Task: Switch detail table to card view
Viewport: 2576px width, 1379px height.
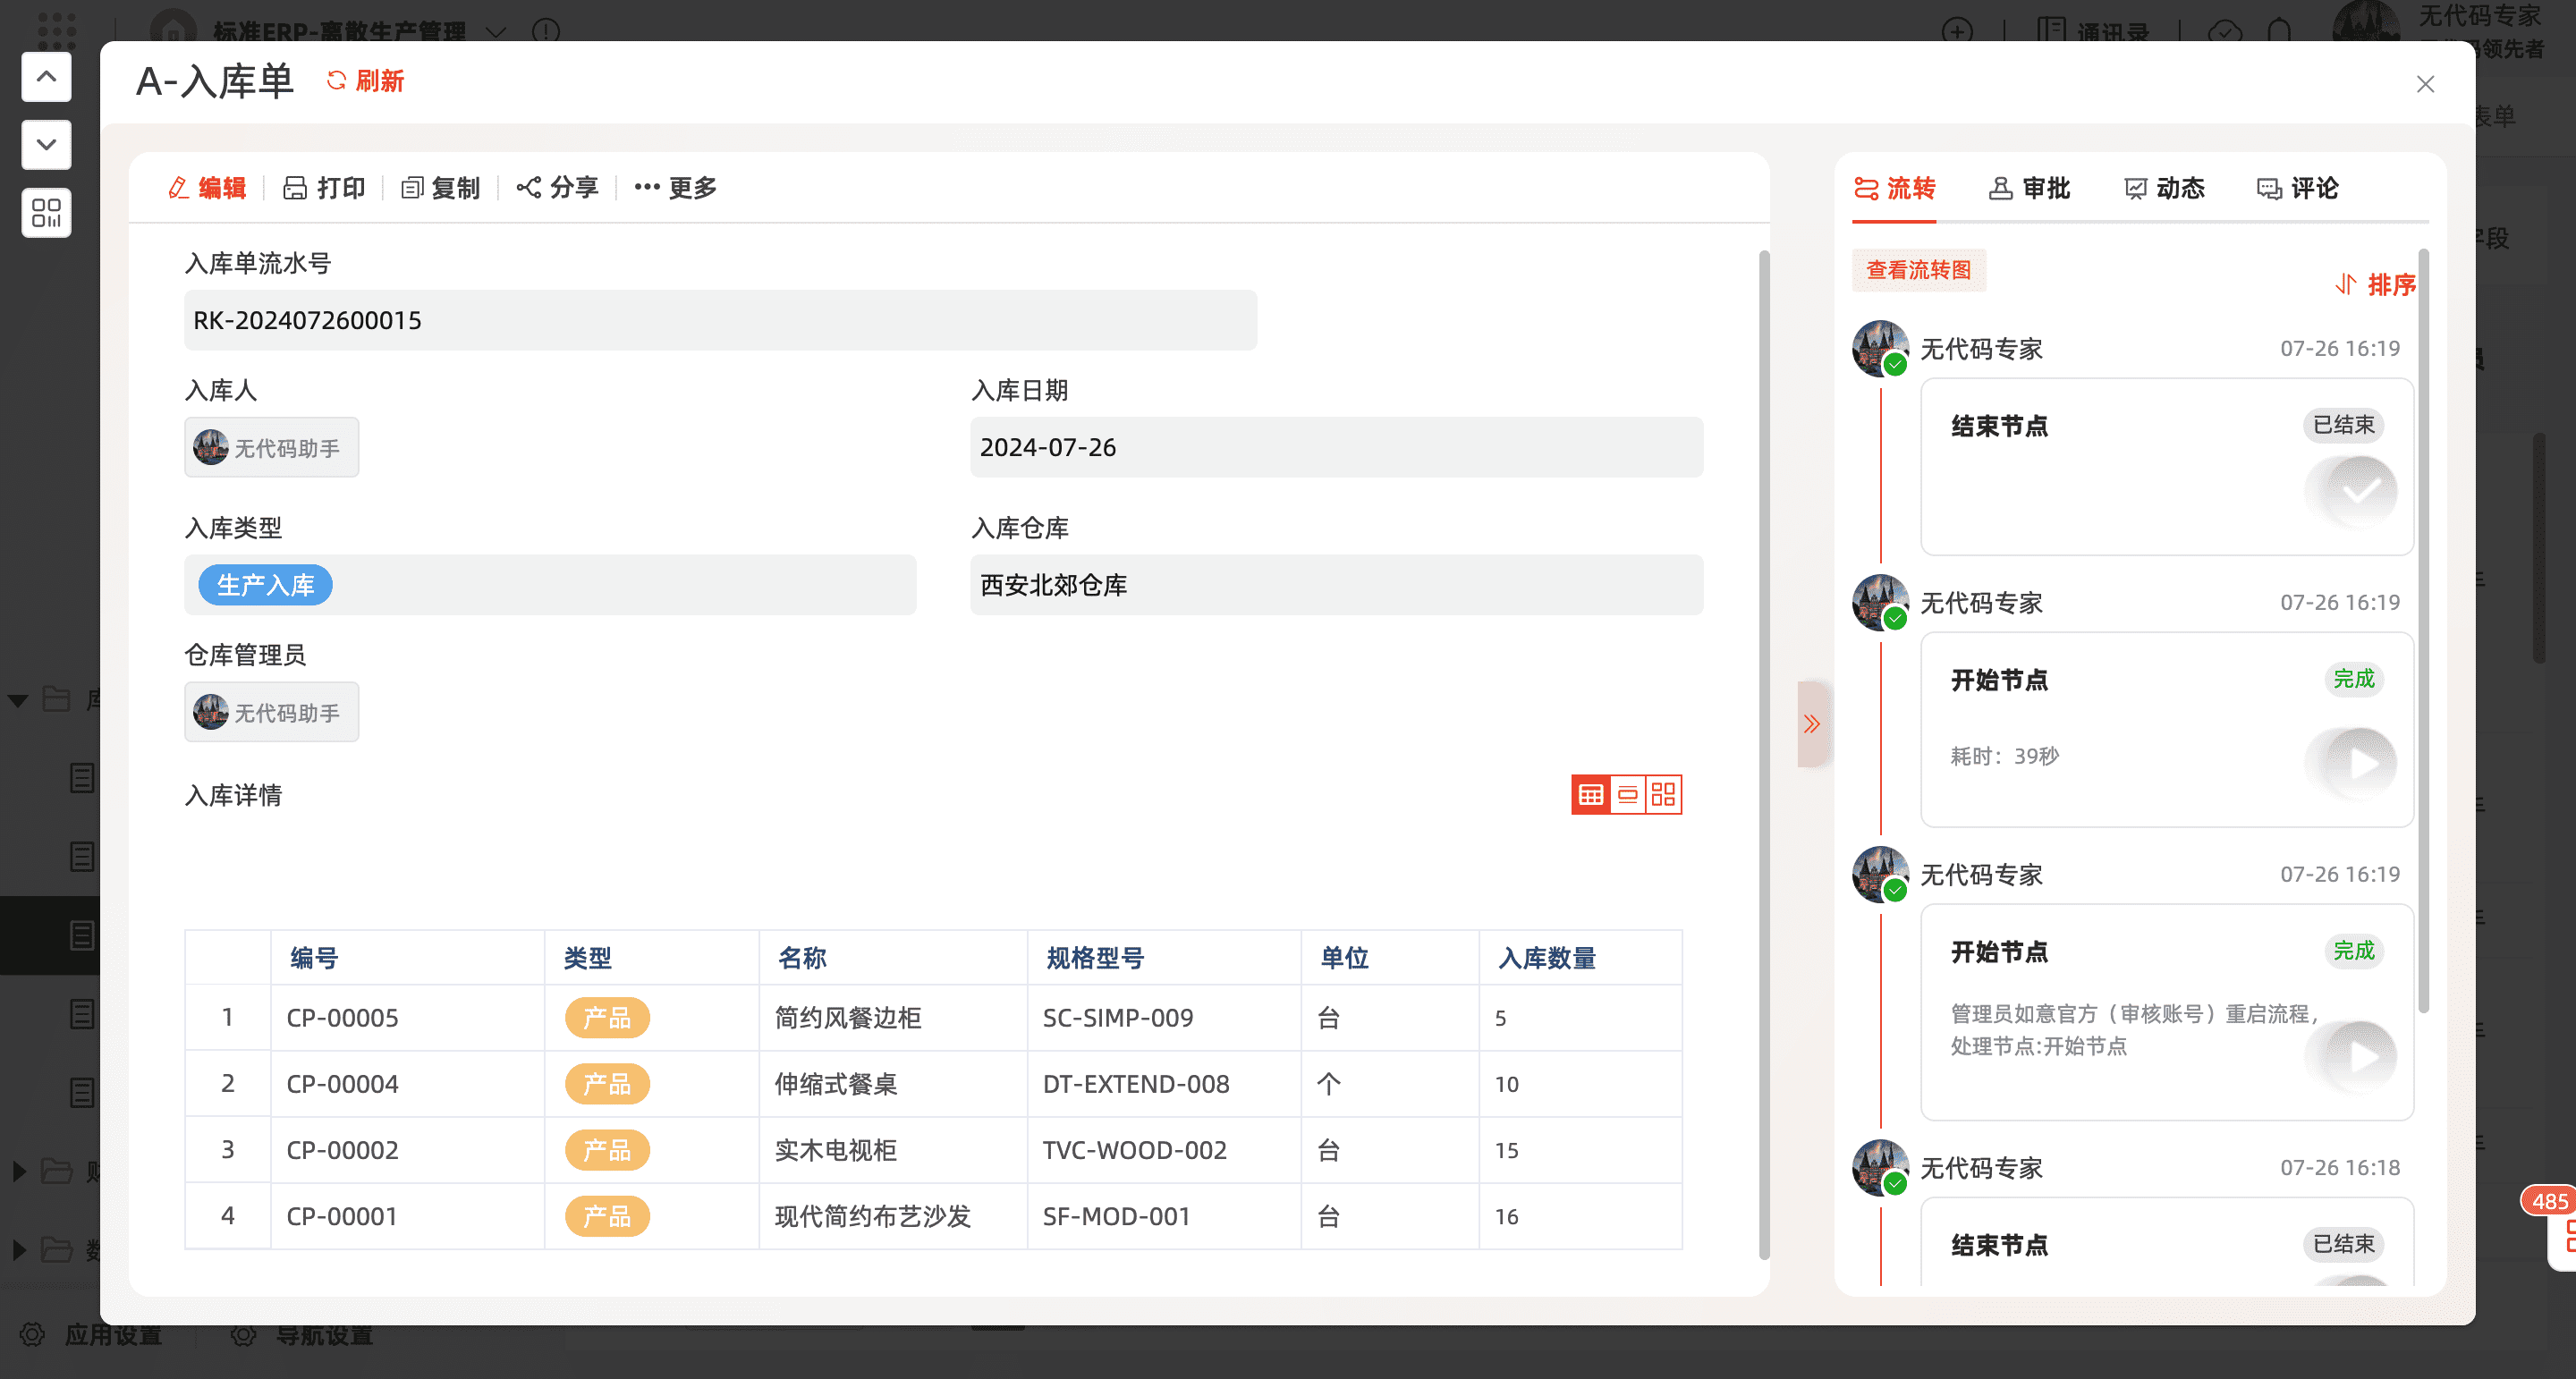Action: 1663,795
